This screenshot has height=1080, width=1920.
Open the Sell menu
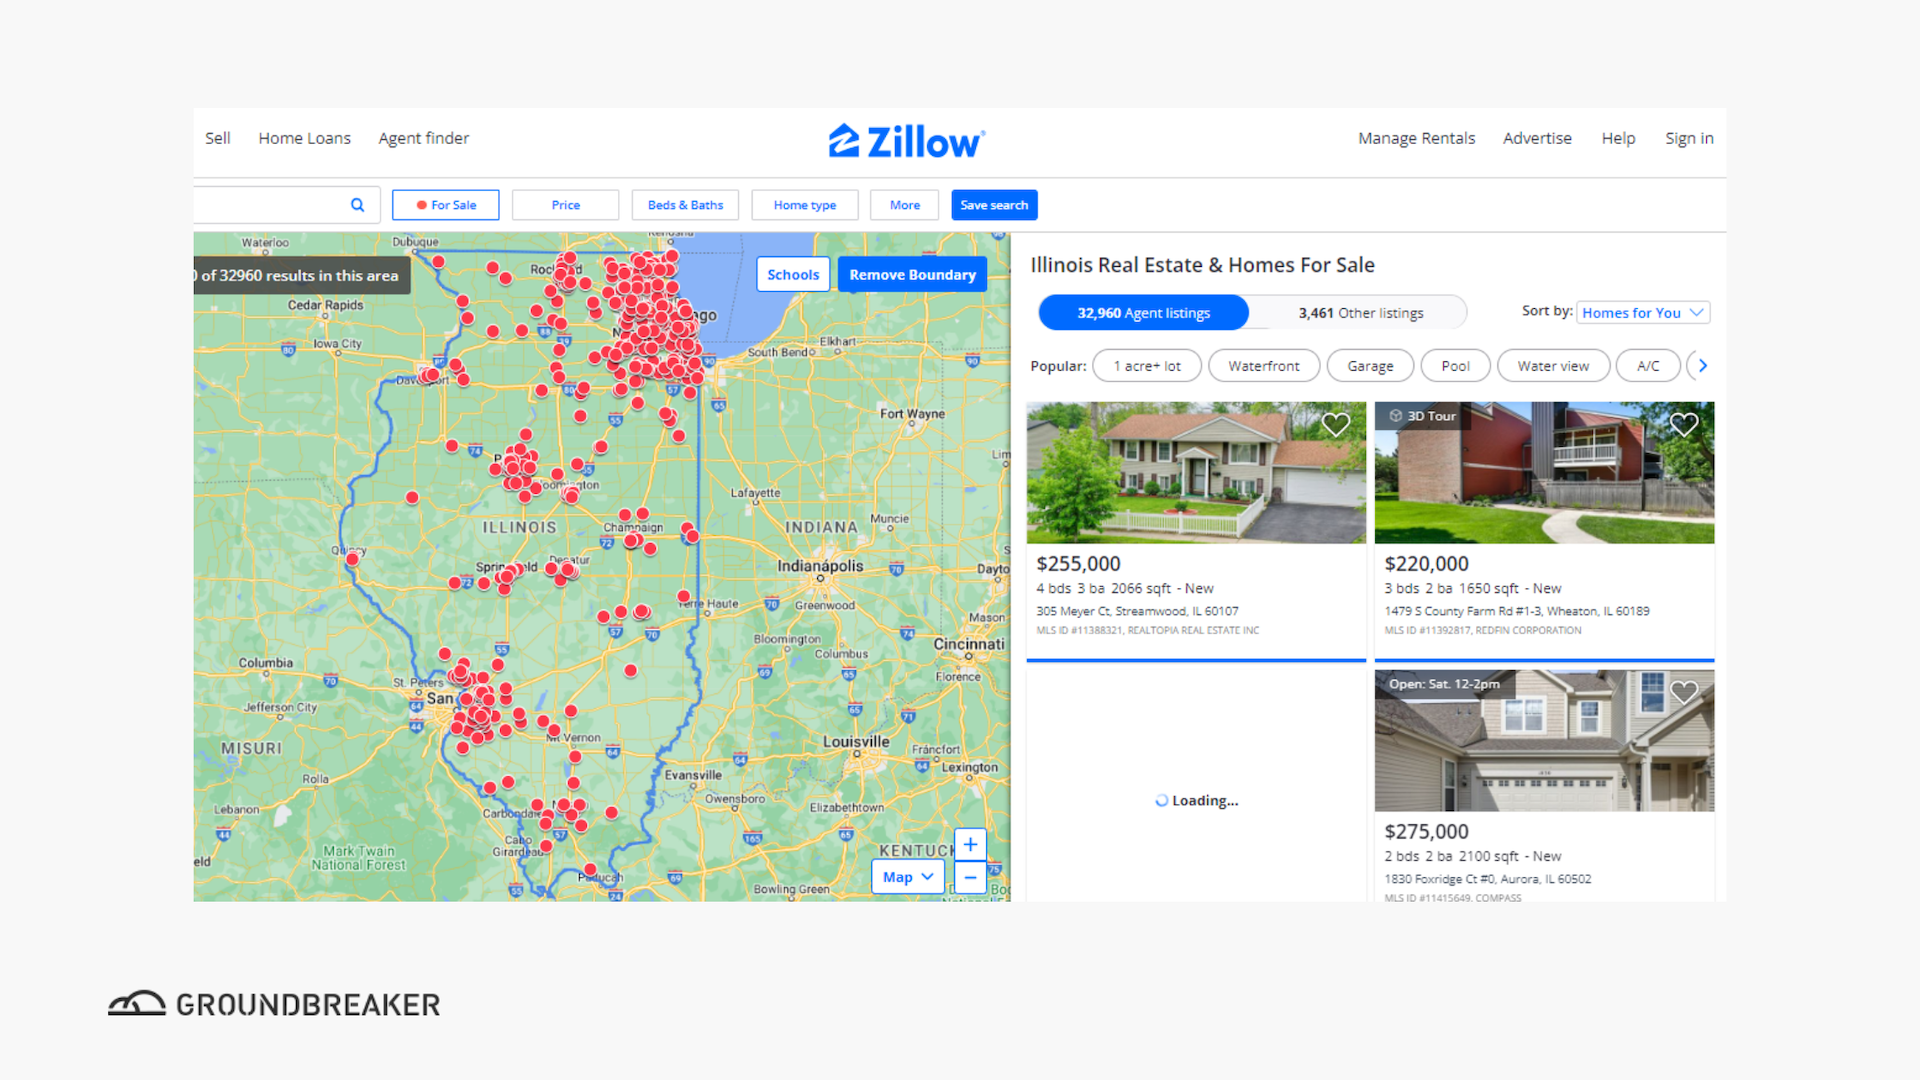(x=218, y=138)
